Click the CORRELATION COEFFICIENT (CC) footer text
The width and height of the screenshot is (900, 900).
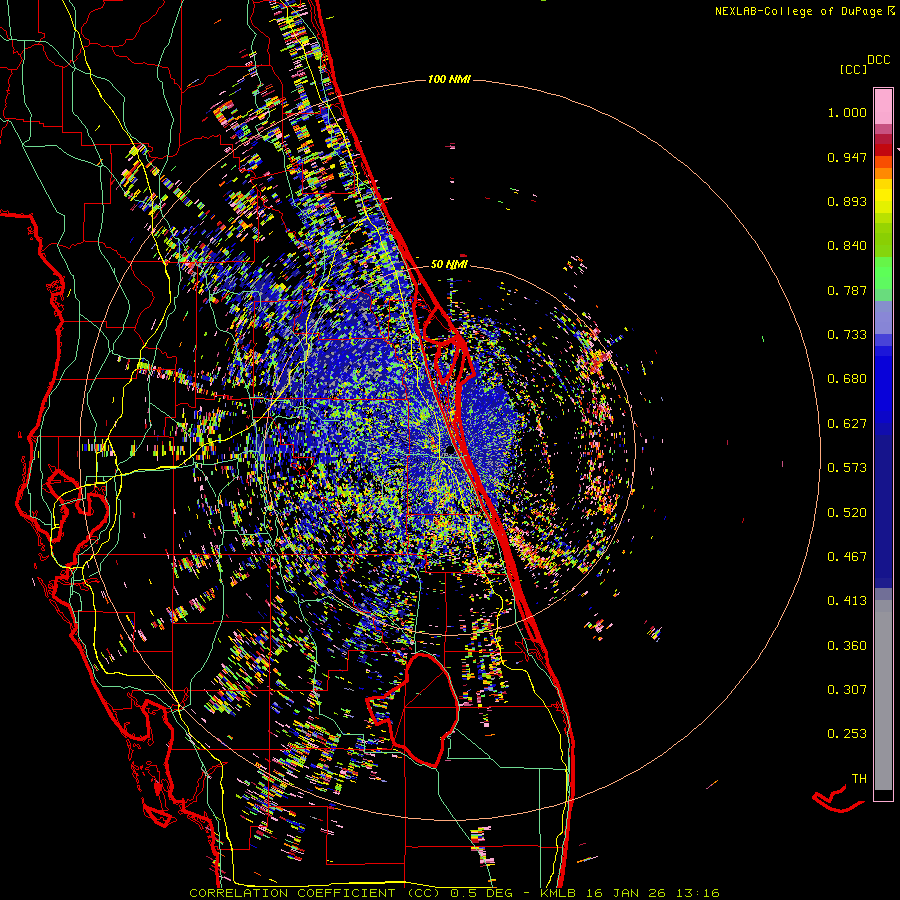click(315, 893)
